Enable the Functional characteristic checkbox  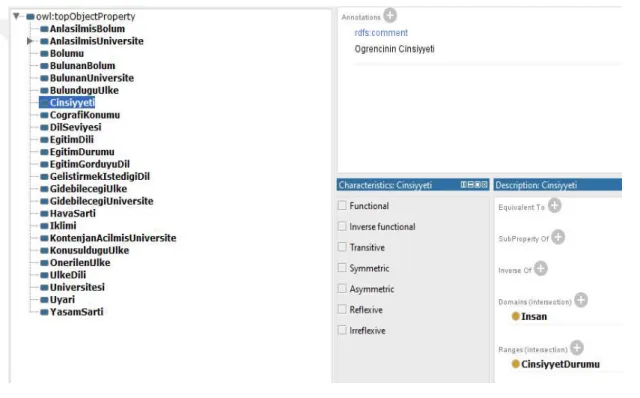pyautogui.click(x=342, y=205)
